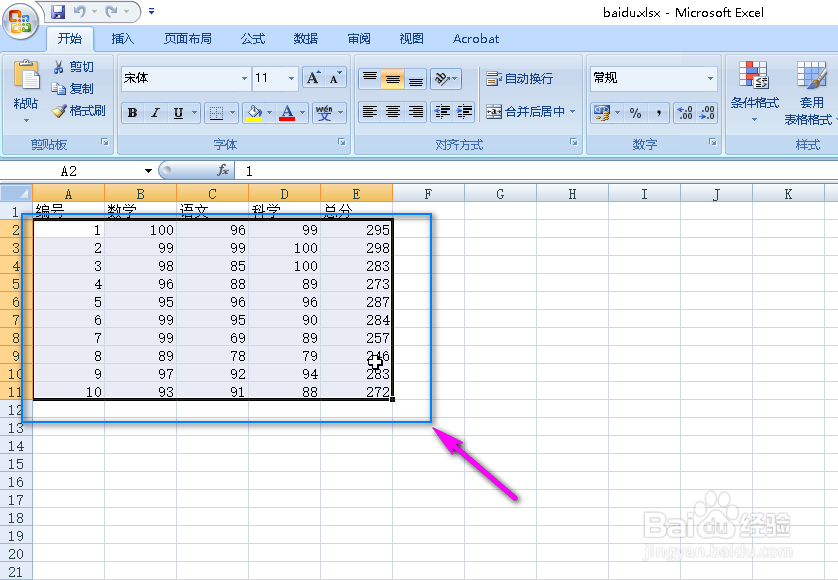838x580 pixels.
Task: Expand fill color dropdown arrow
Action: coord(270,113)
